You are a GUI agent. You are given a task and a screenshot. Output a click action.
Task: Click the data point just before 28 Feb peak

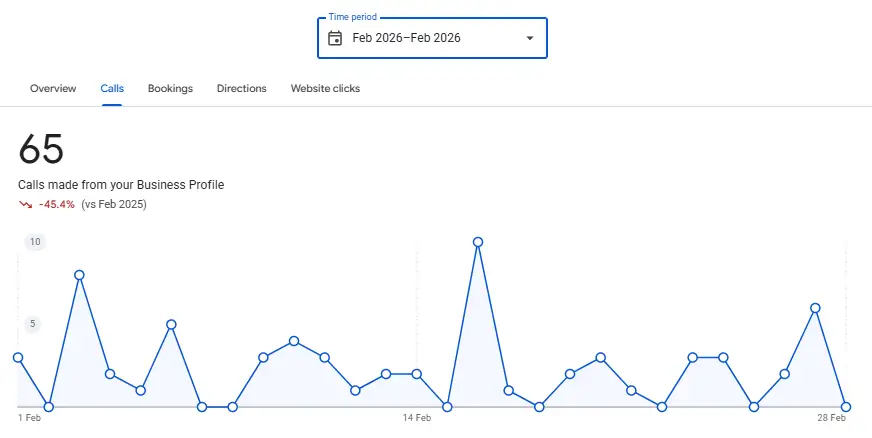pyautogui.click(x=785, y=374)
